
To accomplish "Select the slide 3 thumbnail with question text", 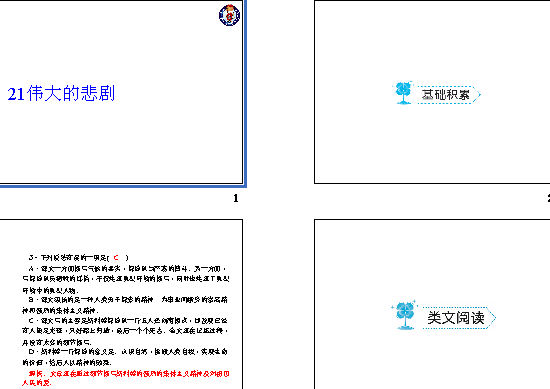I will pyautogui.click(x=121, y=304).
